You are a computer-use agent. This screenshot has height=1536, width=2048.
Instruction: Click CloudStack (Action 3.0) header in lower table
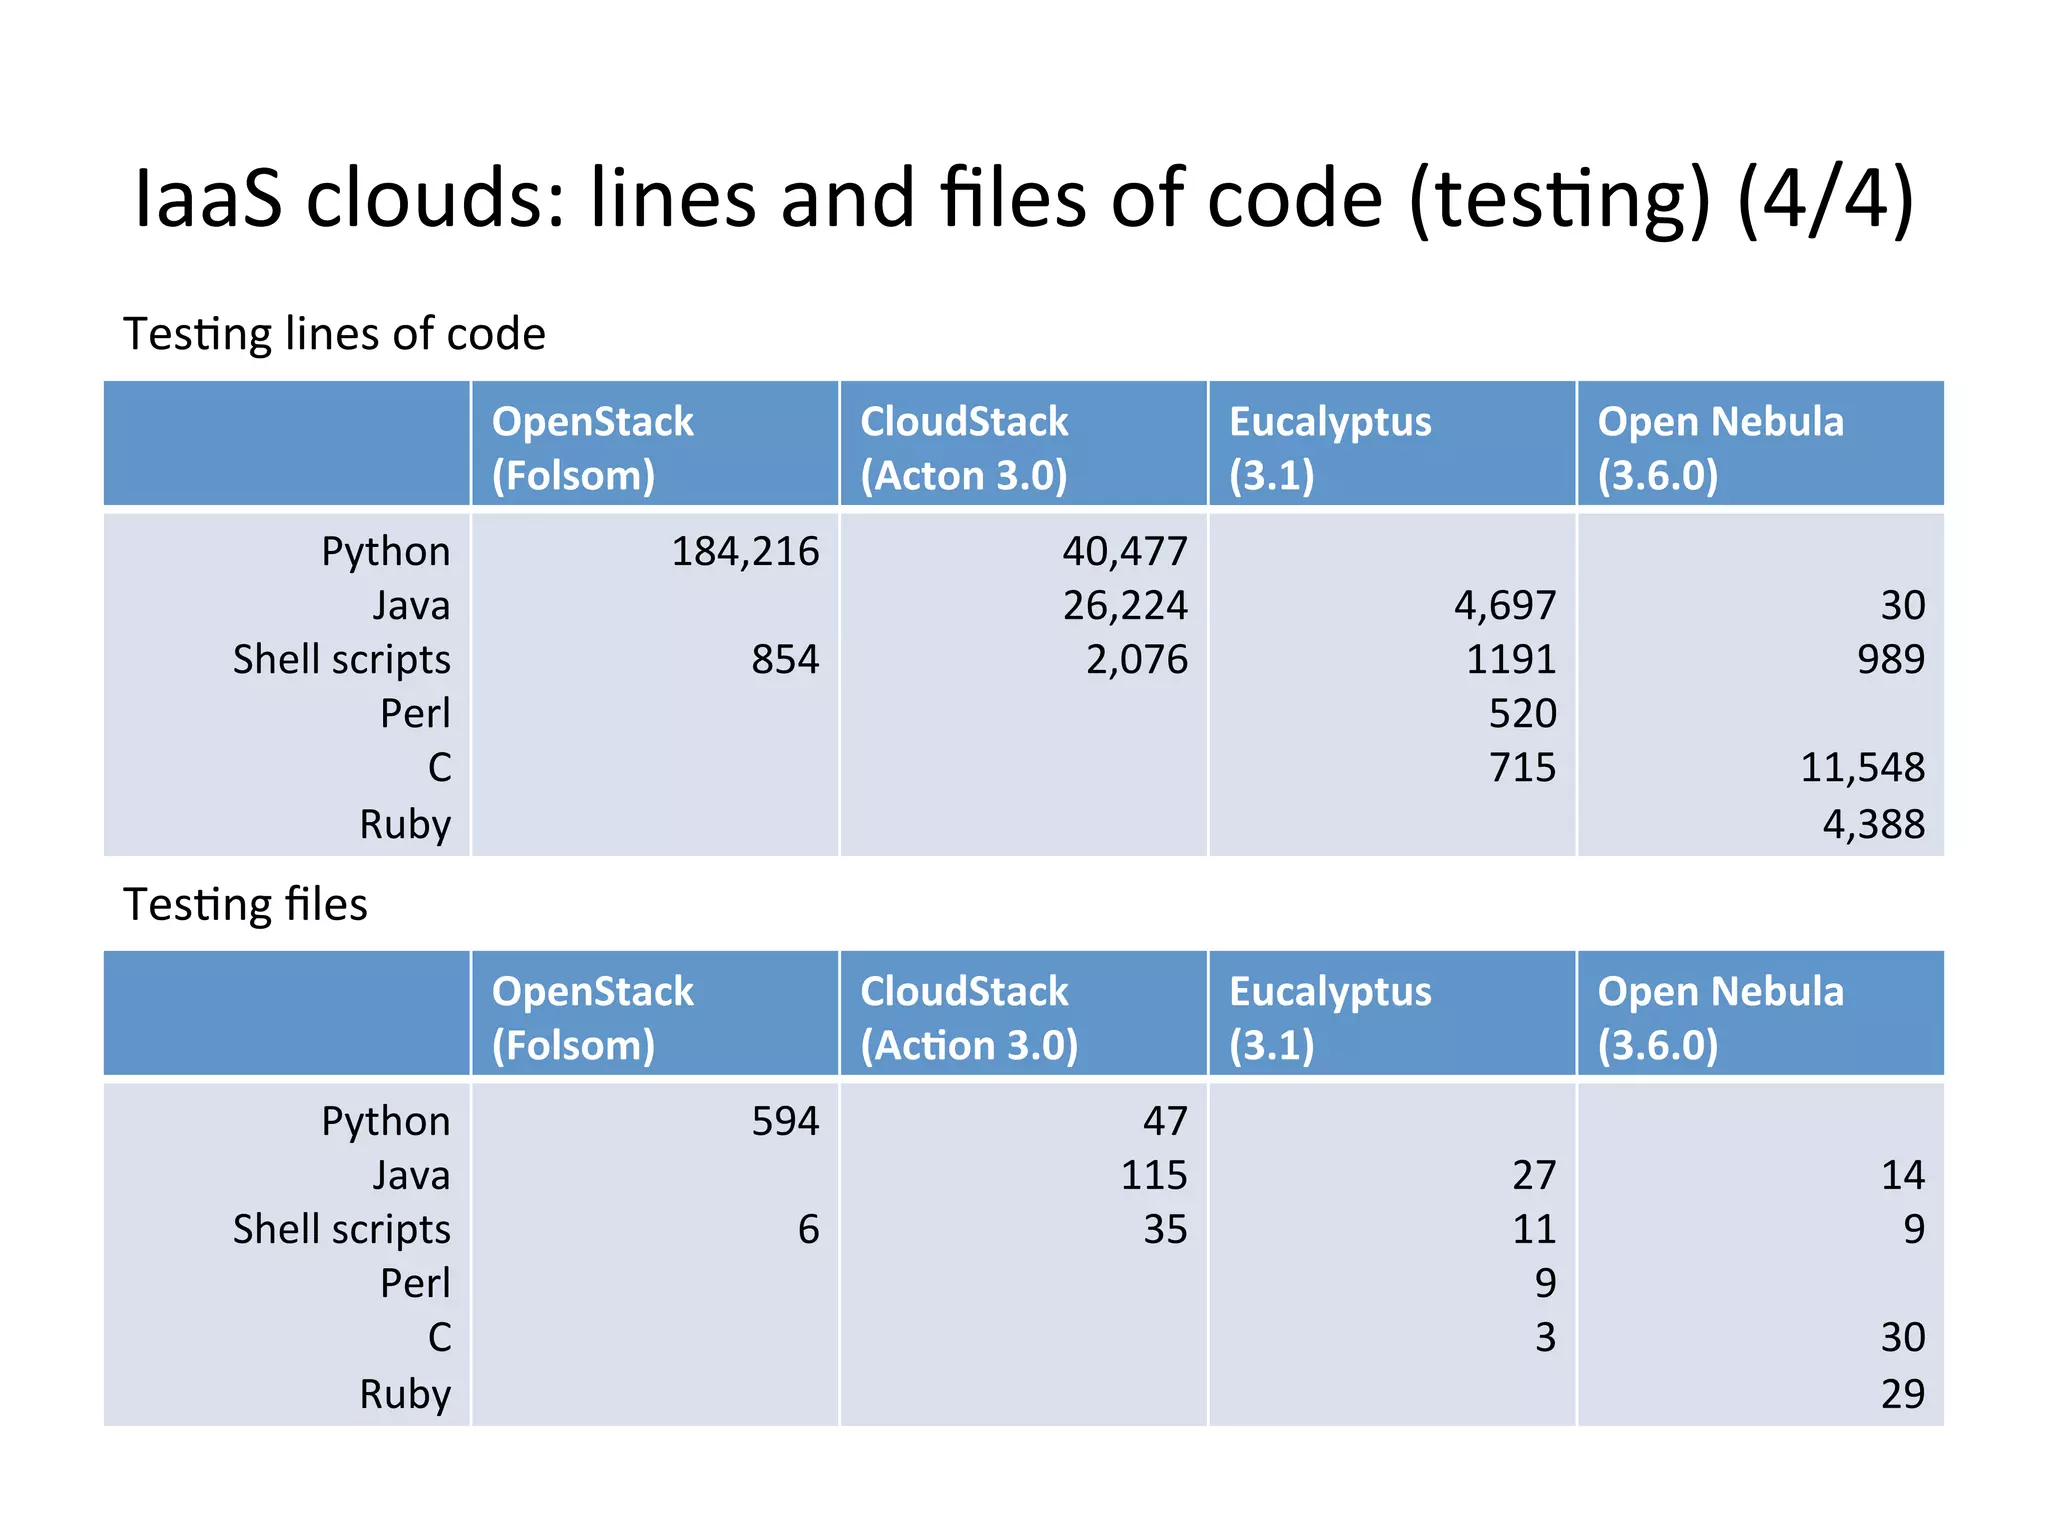[x=968, y=1018]
